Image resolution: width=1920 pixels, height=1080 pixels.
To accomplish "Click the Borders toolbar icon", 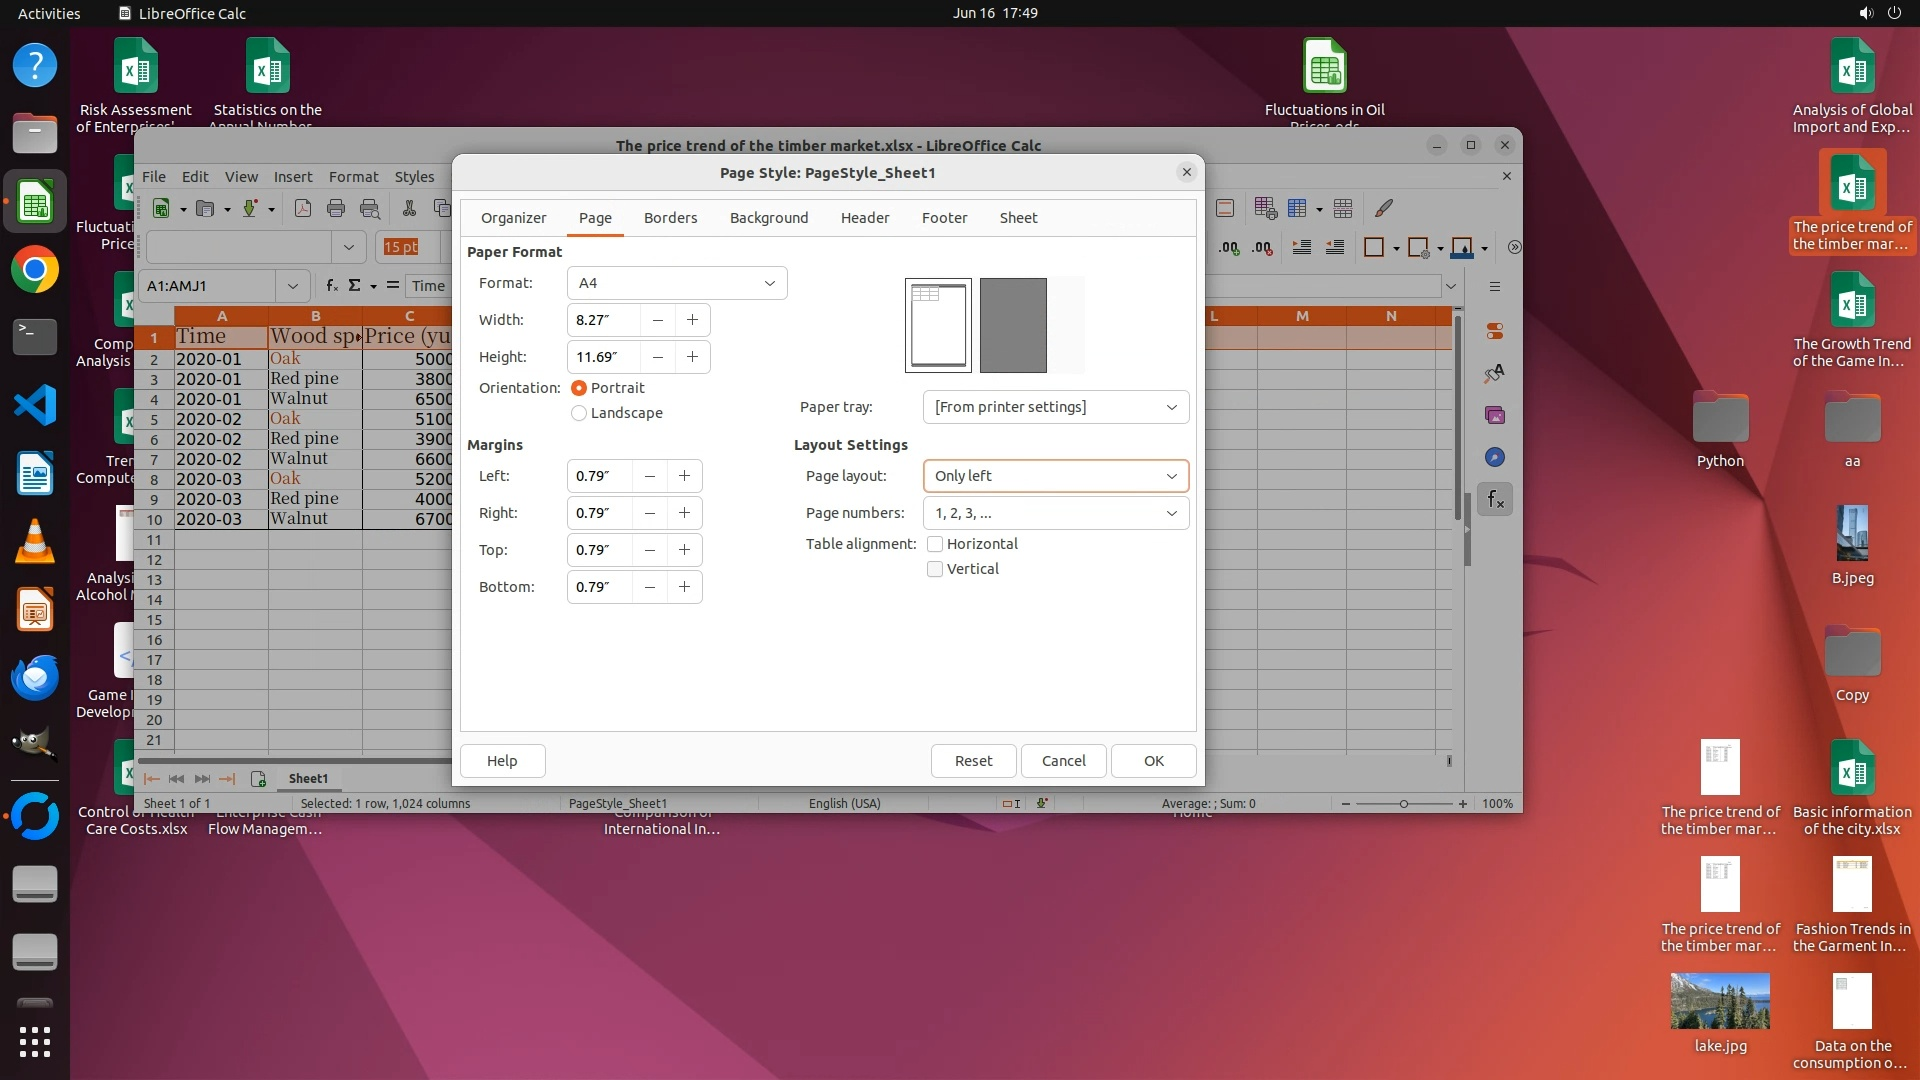I will [x=1374, y=247].
